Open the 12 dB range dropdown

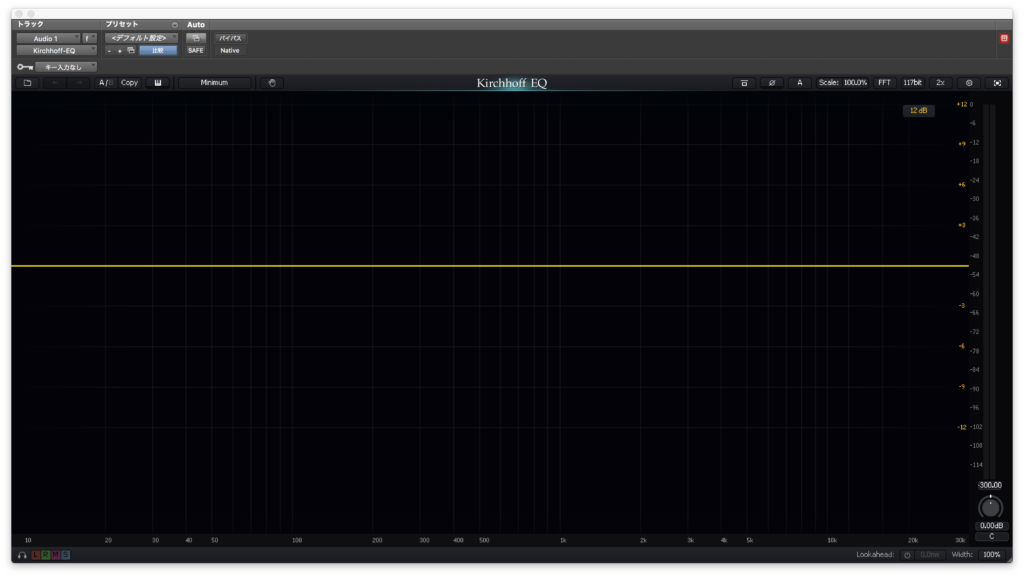[918, 110]
